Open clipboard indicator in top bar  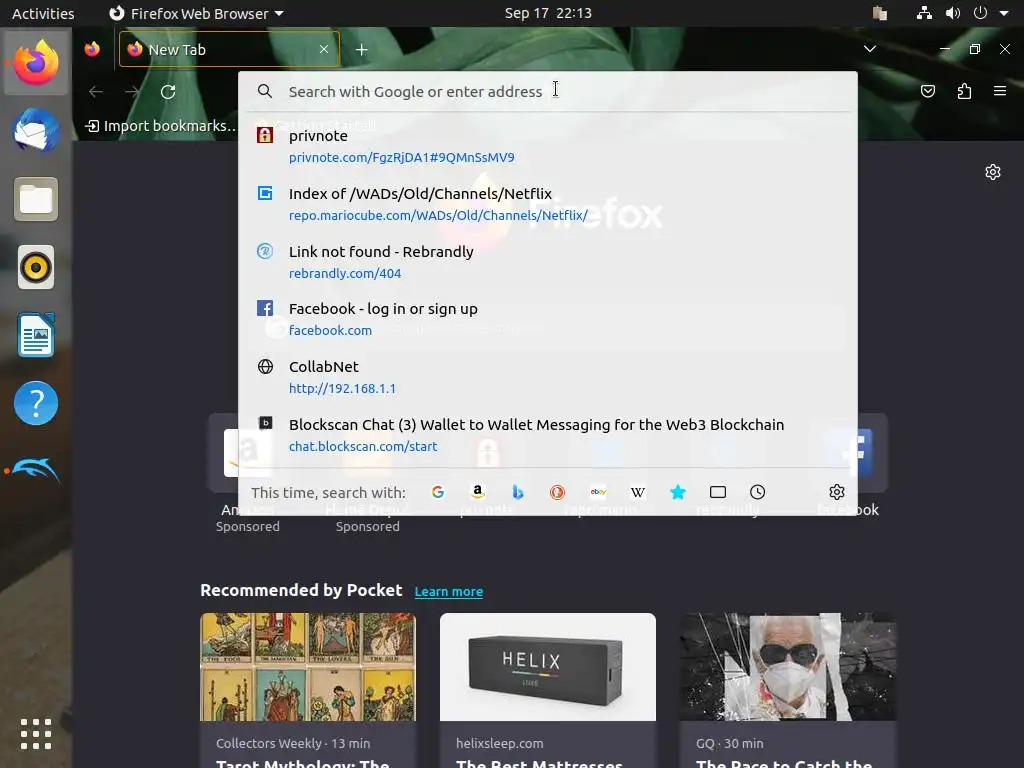[880, 13]
